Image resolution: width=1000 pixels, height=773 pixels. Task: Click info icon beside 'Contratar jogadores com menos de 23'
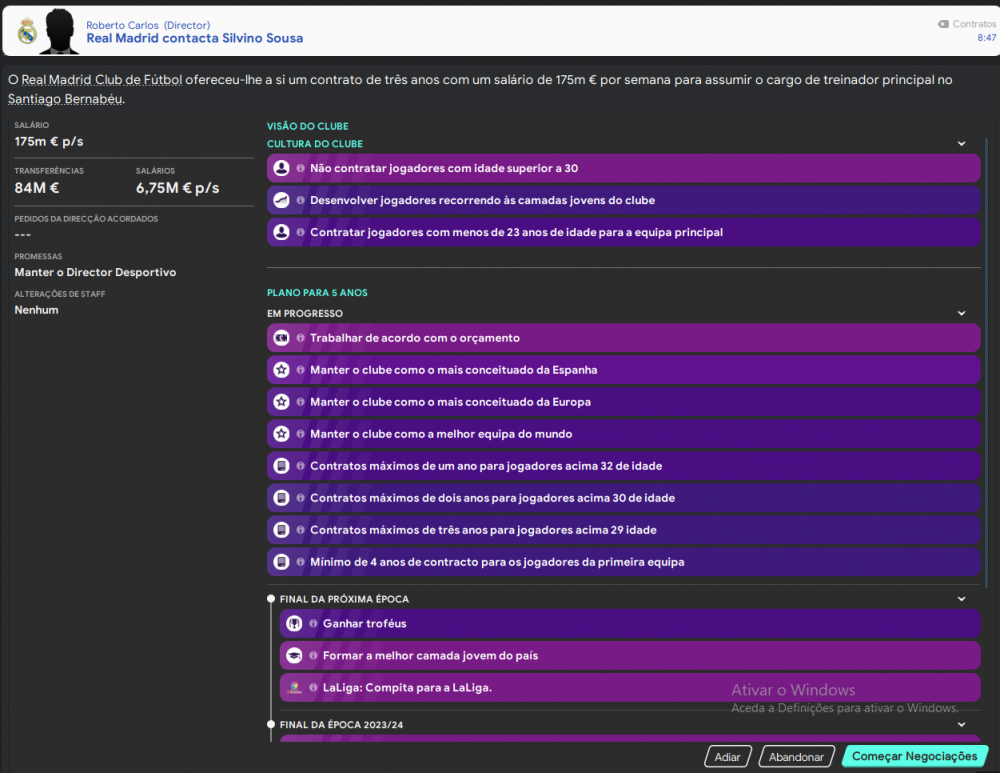pyautogui.click(x=300, y=232)
